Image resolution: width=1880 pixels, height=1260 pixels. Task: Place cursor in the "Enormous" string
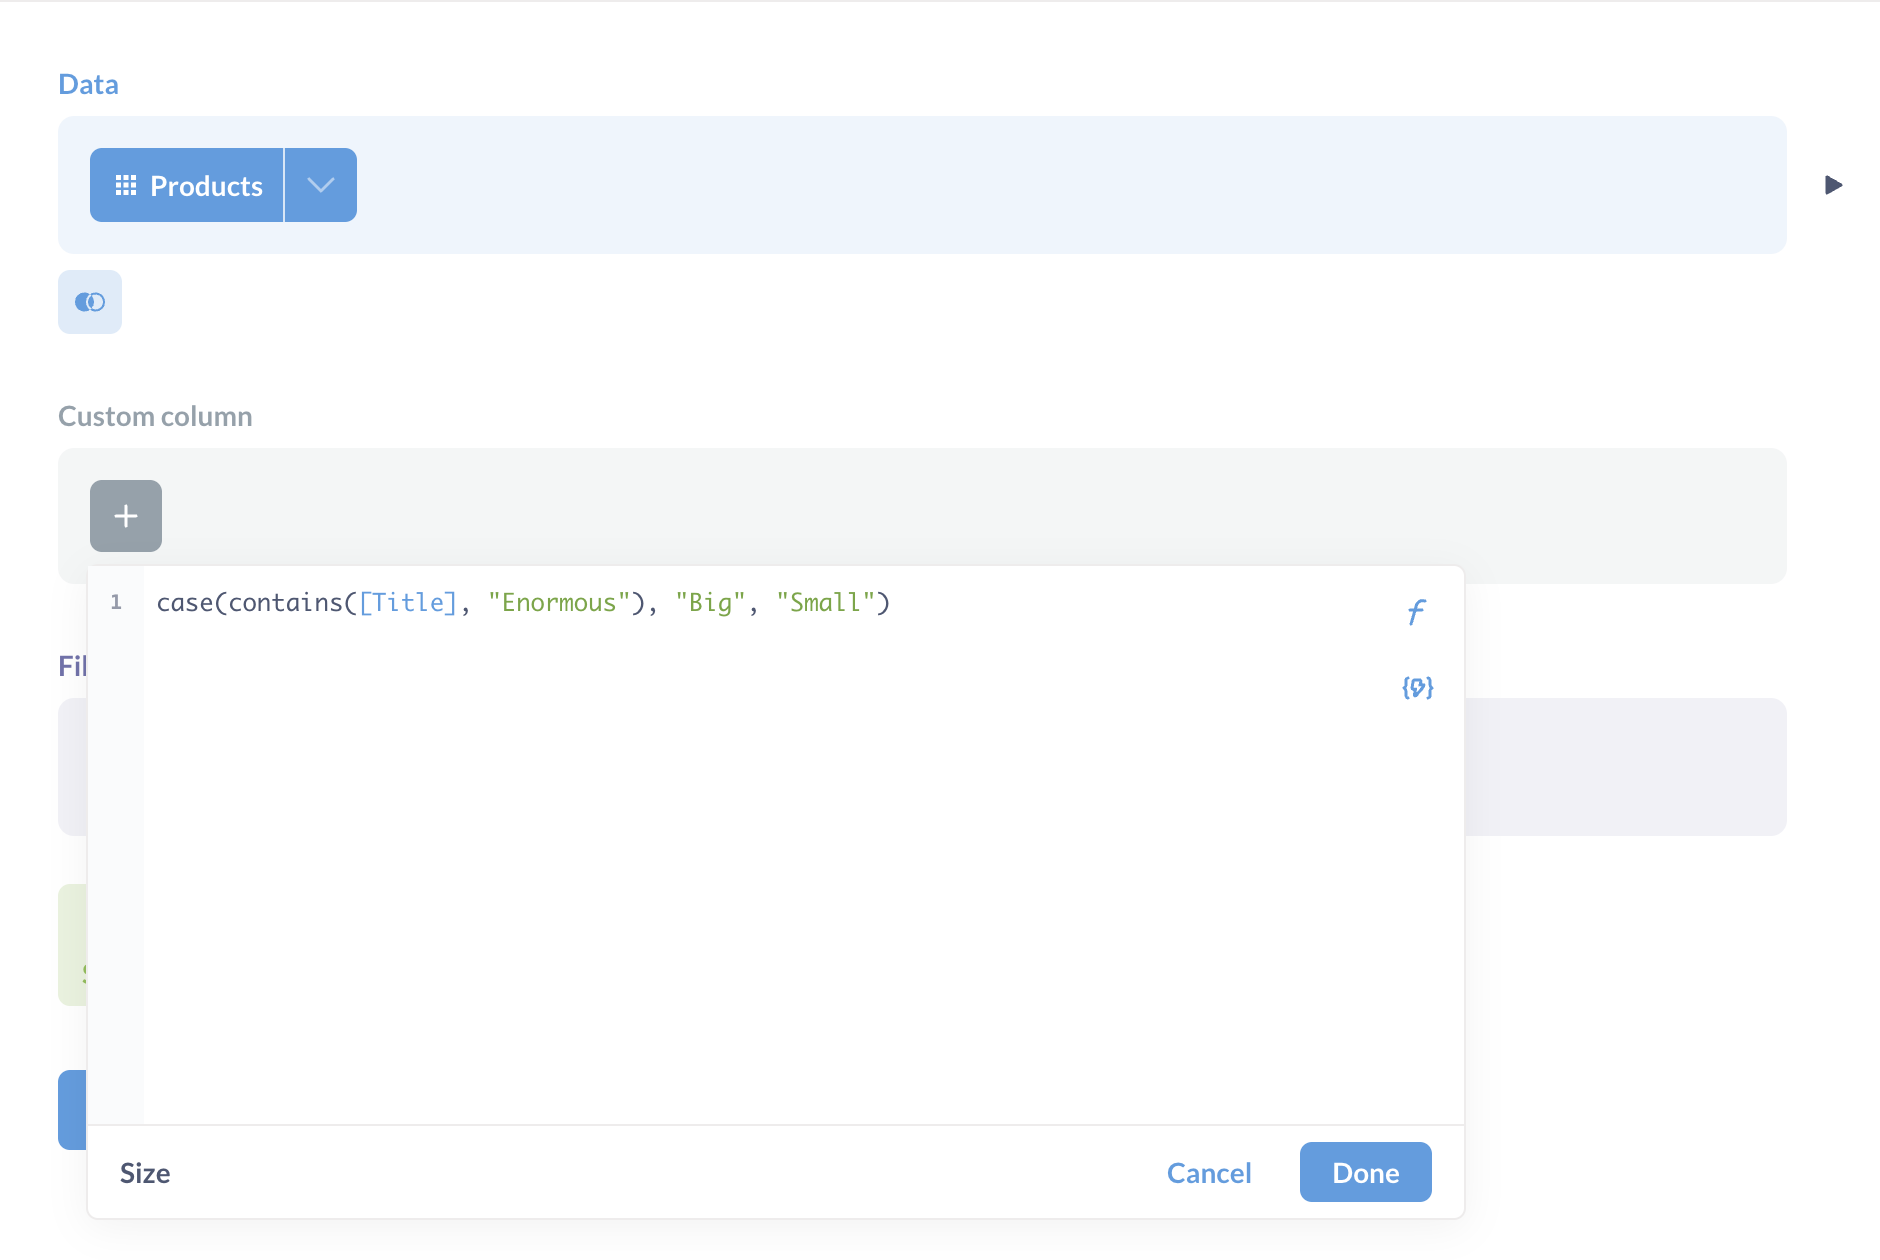[558, 603]
